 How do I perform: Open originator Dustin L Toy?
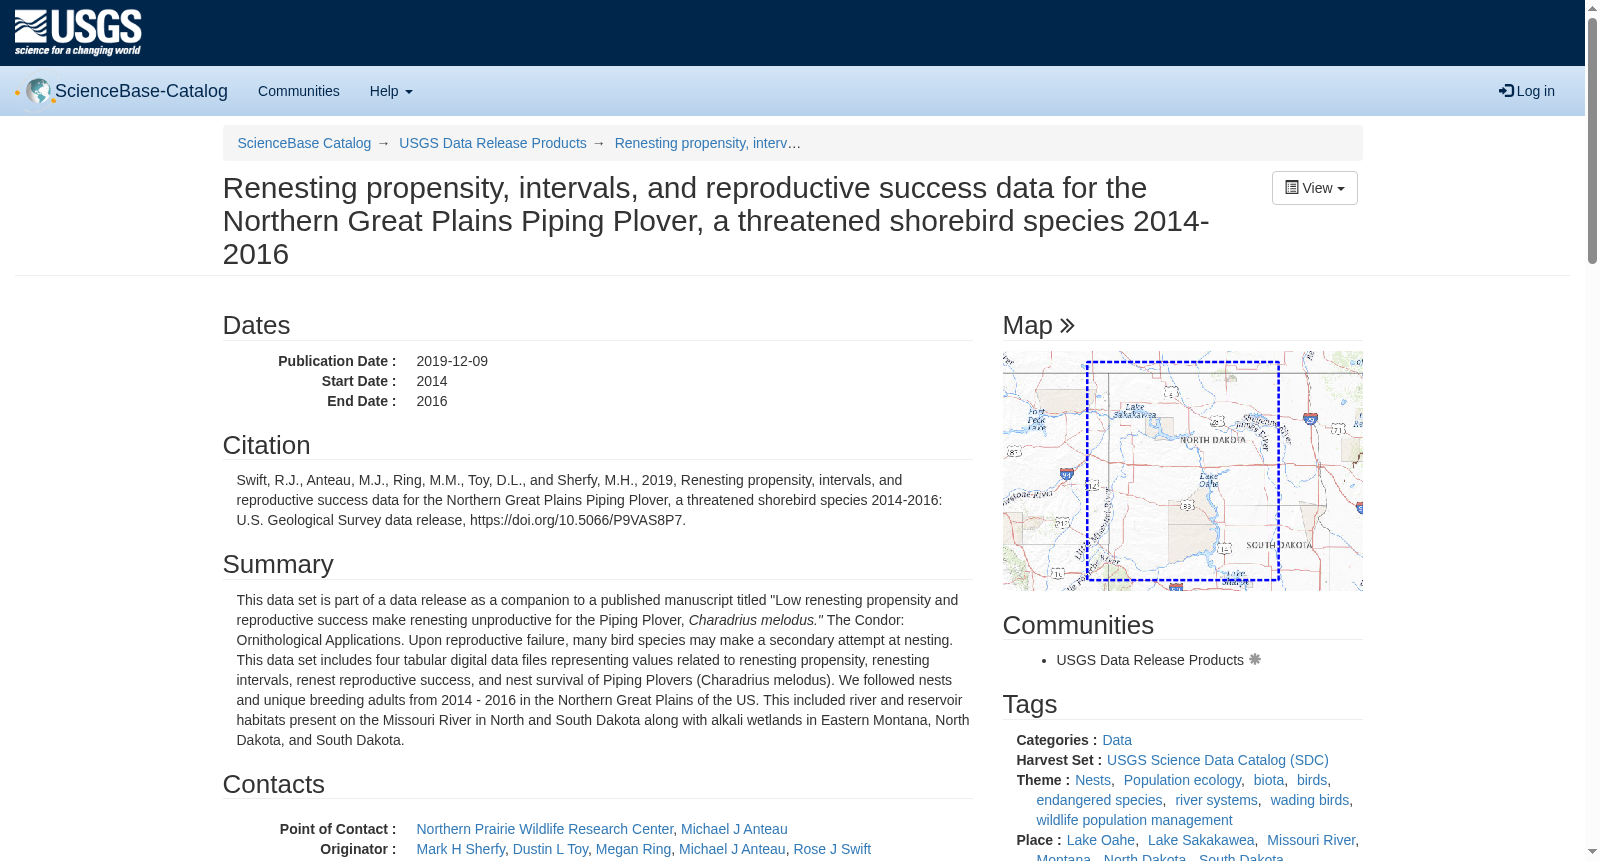550,849
